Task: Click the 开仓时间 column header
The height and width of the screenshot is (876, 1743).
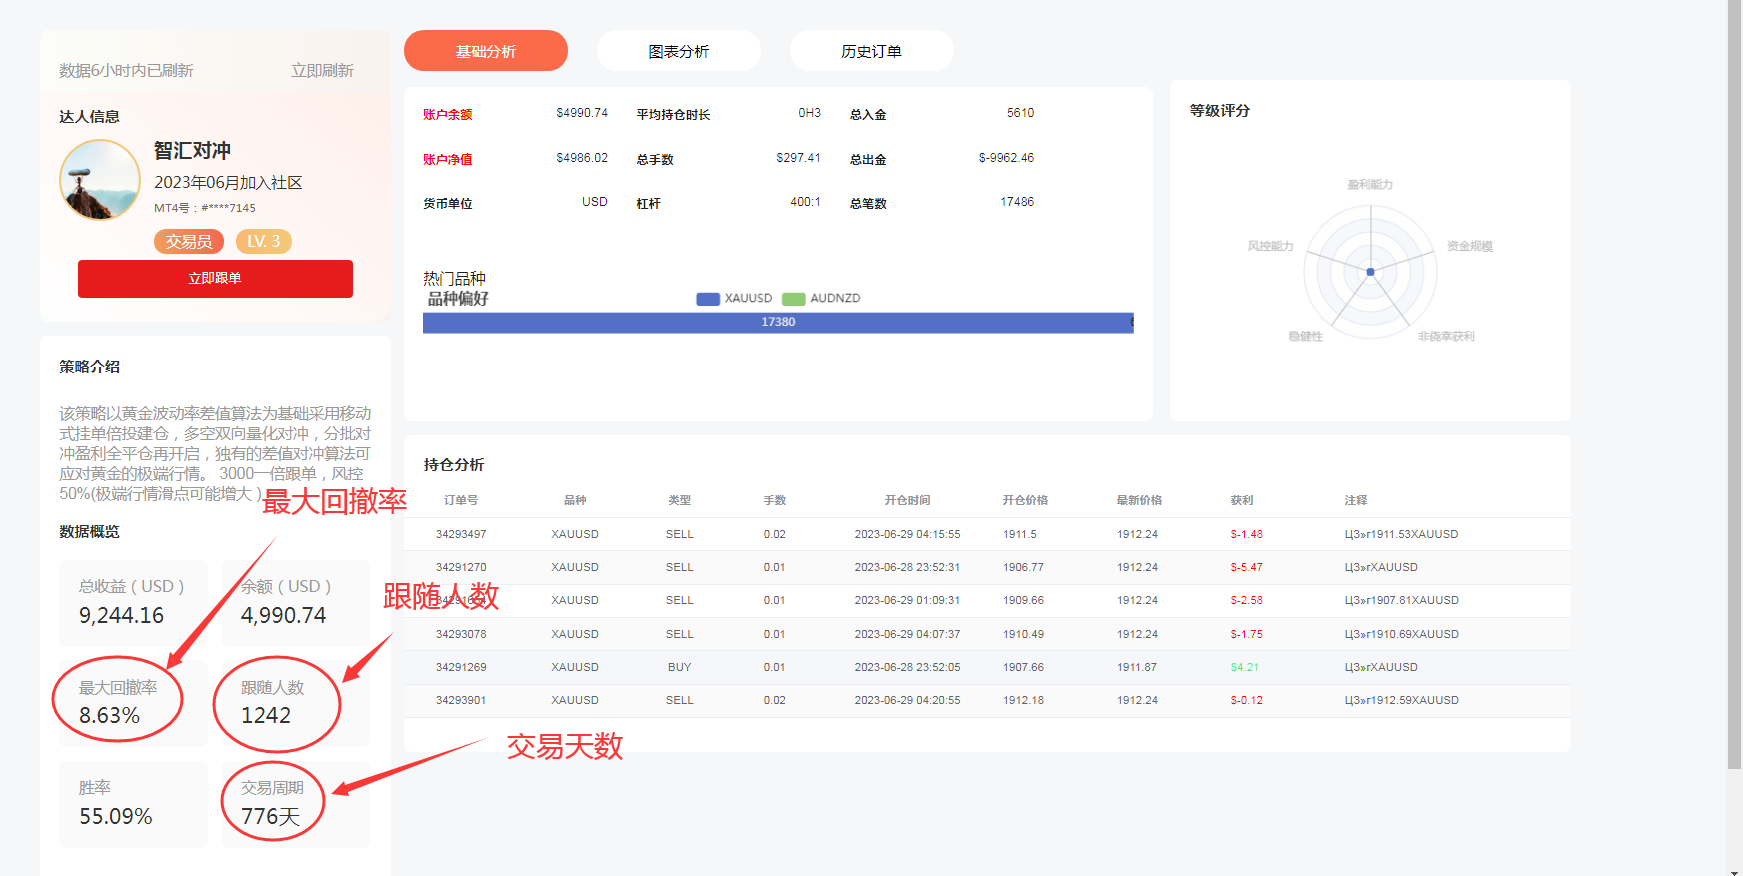Action: click(x=907, y=500)
